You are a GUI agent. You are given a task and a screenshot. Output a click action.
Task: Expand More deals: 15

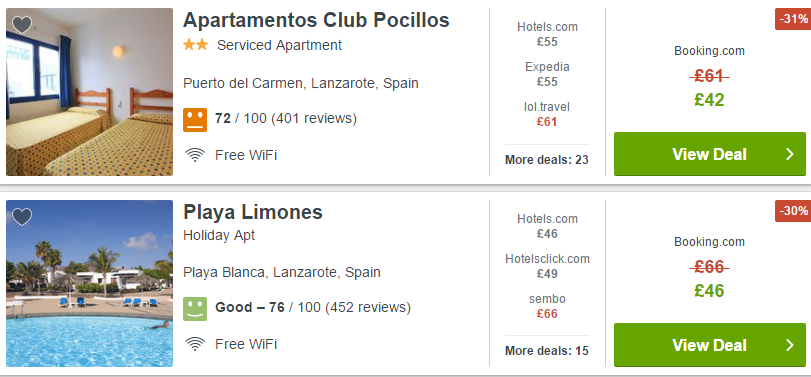547,351
